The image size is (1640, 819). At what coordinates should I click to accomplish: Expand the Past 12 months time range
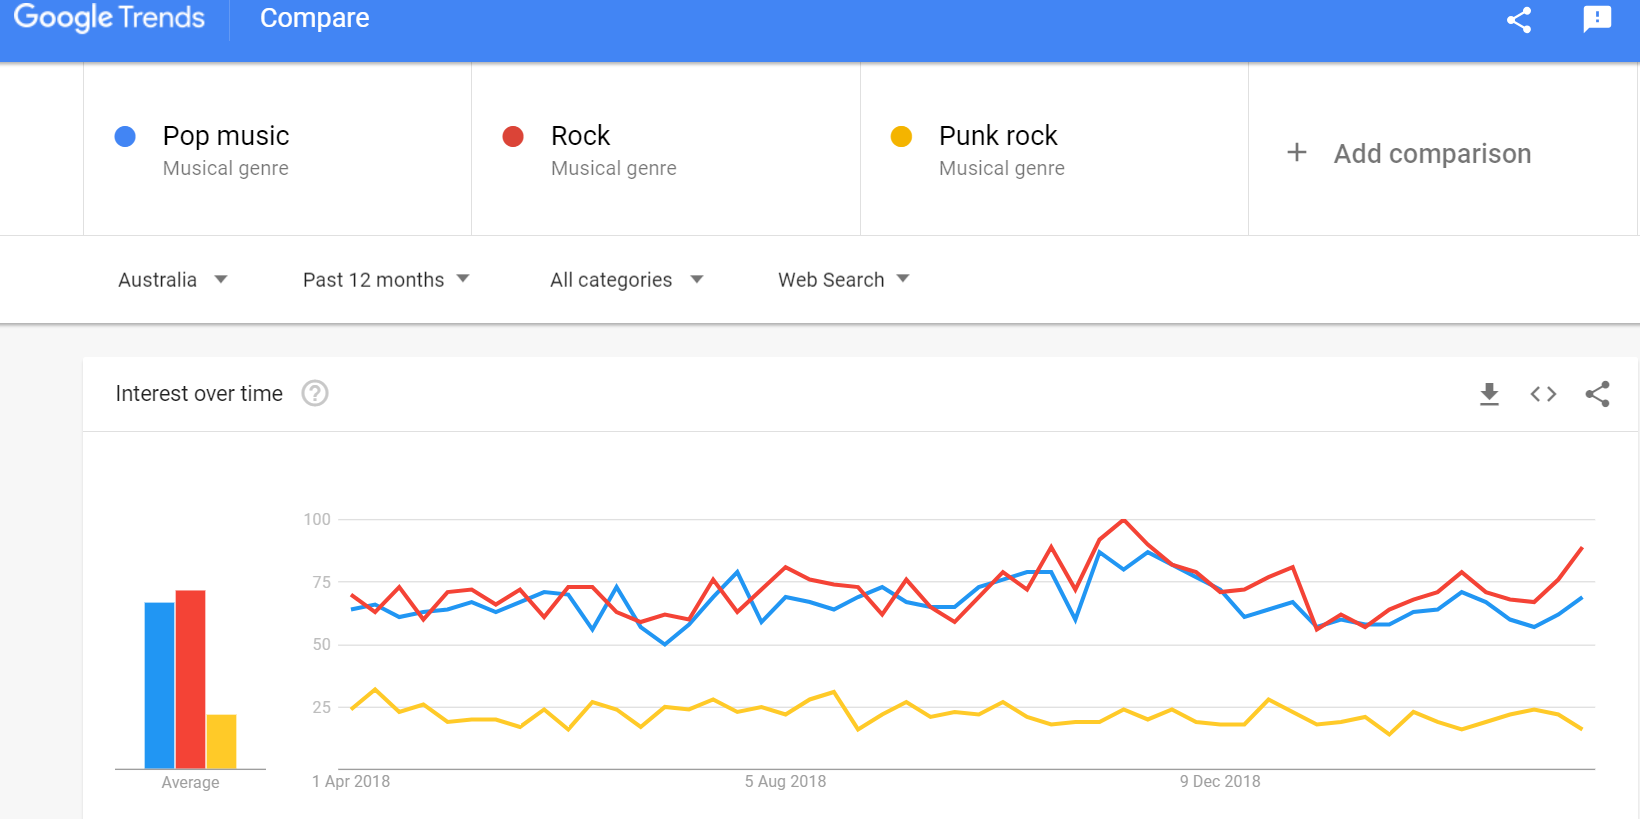tap(385, 280)
